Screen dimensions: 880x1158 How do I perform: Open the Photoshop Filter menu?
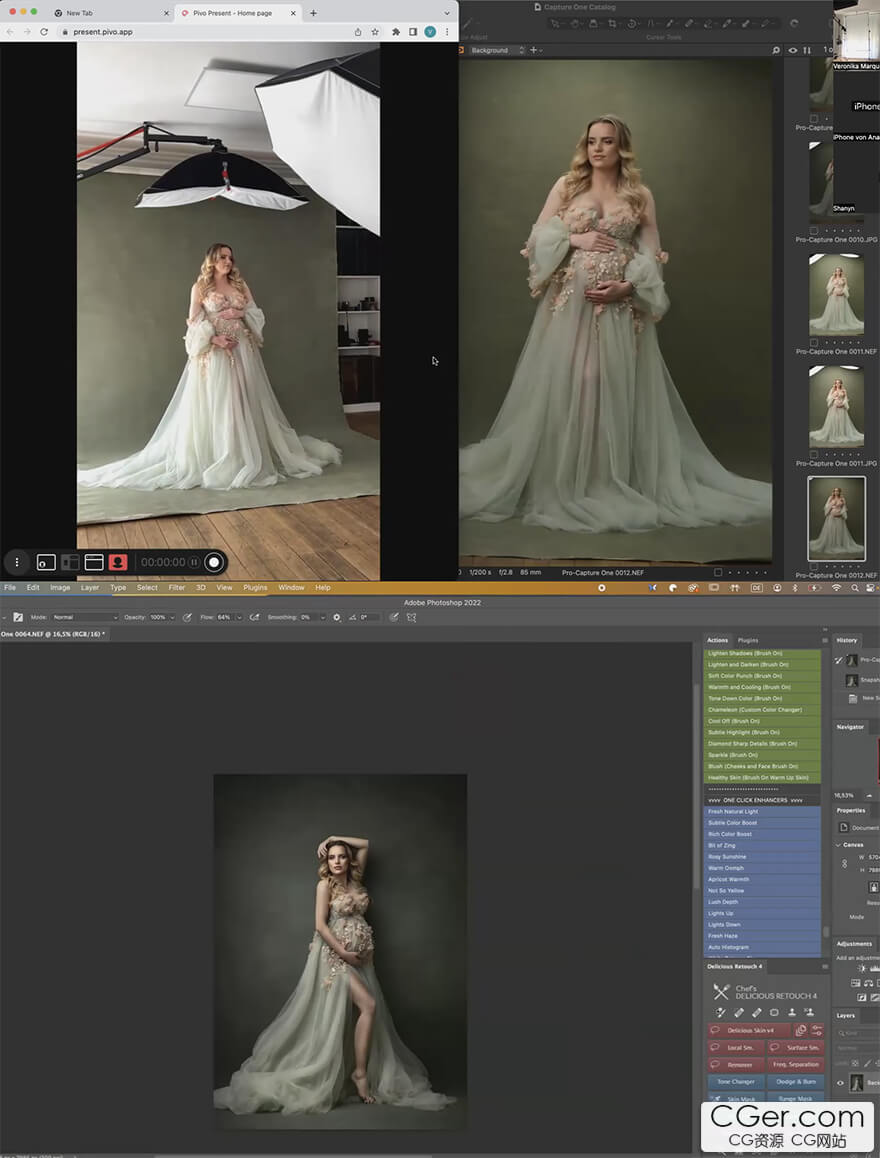177,588
